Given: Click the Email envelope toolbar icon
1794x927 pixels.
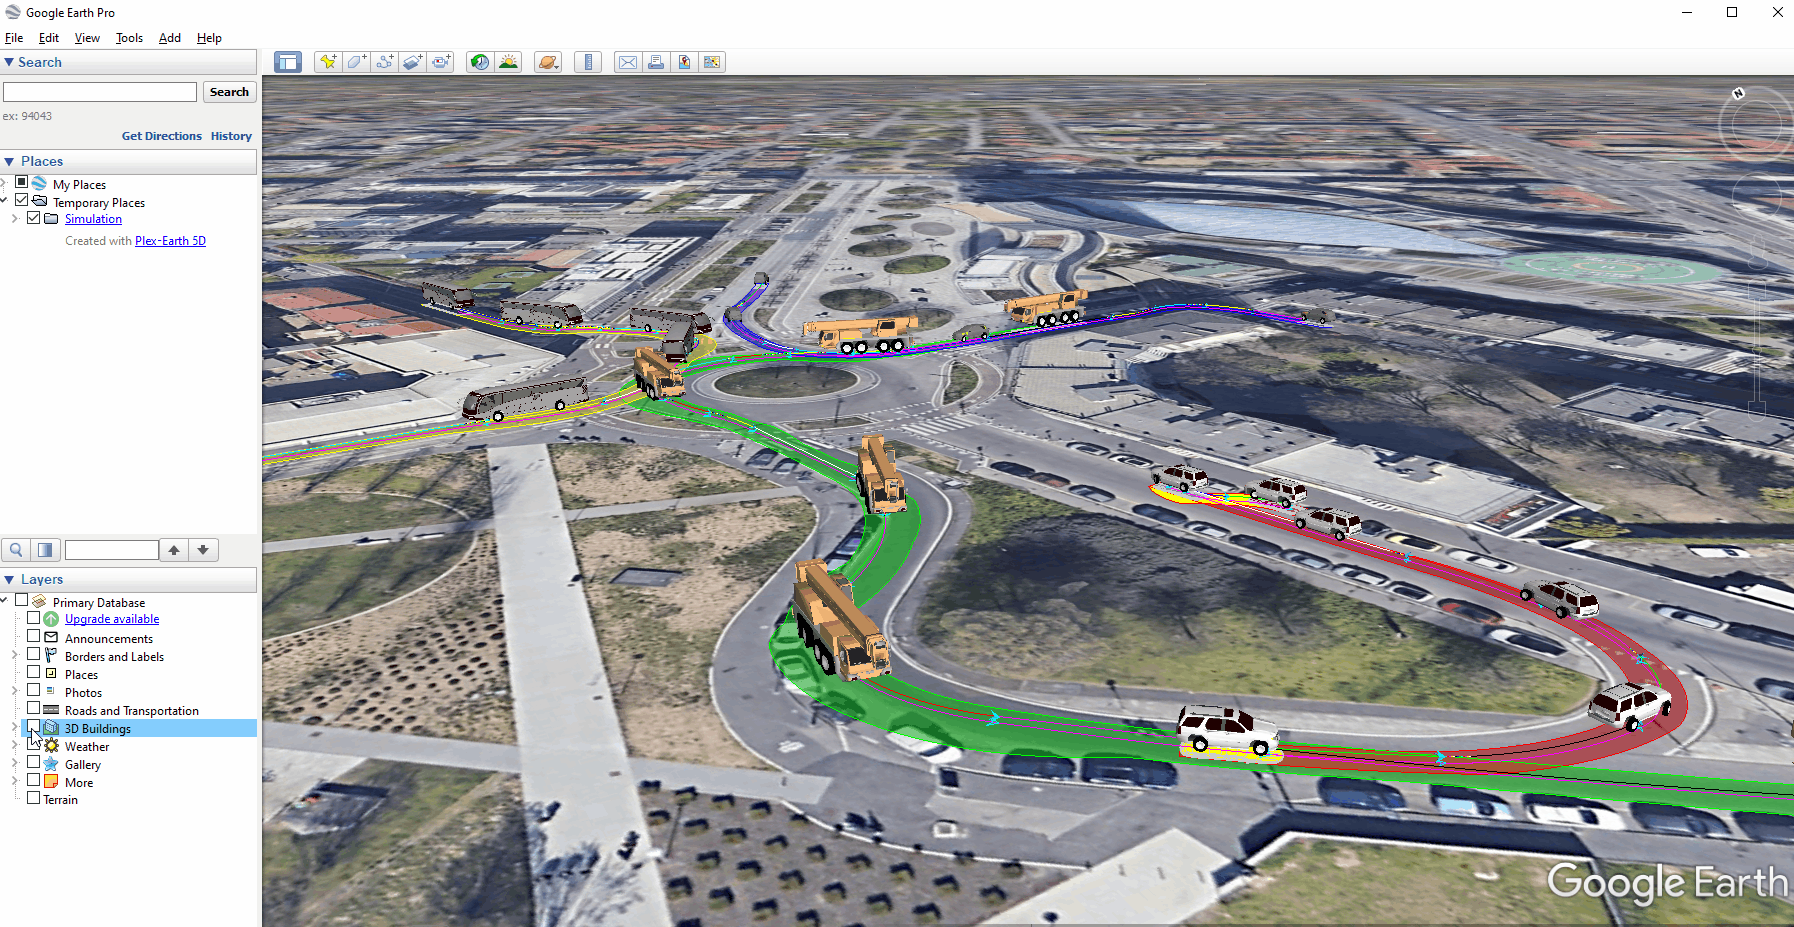Looking at the screenshot, I should (x=627, y=62).
